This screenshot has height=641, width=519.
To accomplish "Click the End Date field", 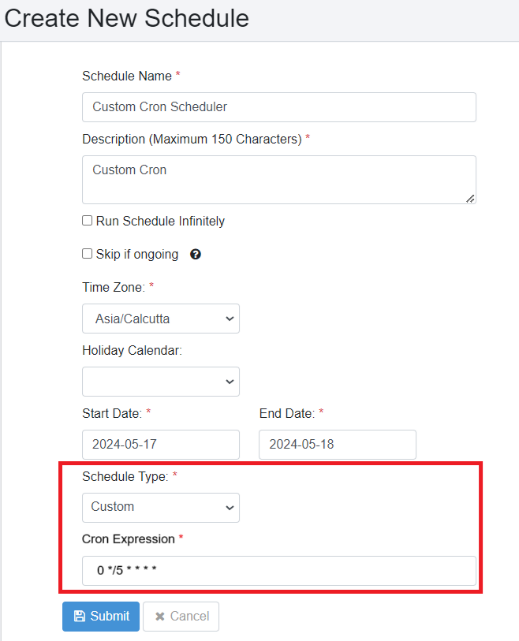I will [x=338, y=445].
